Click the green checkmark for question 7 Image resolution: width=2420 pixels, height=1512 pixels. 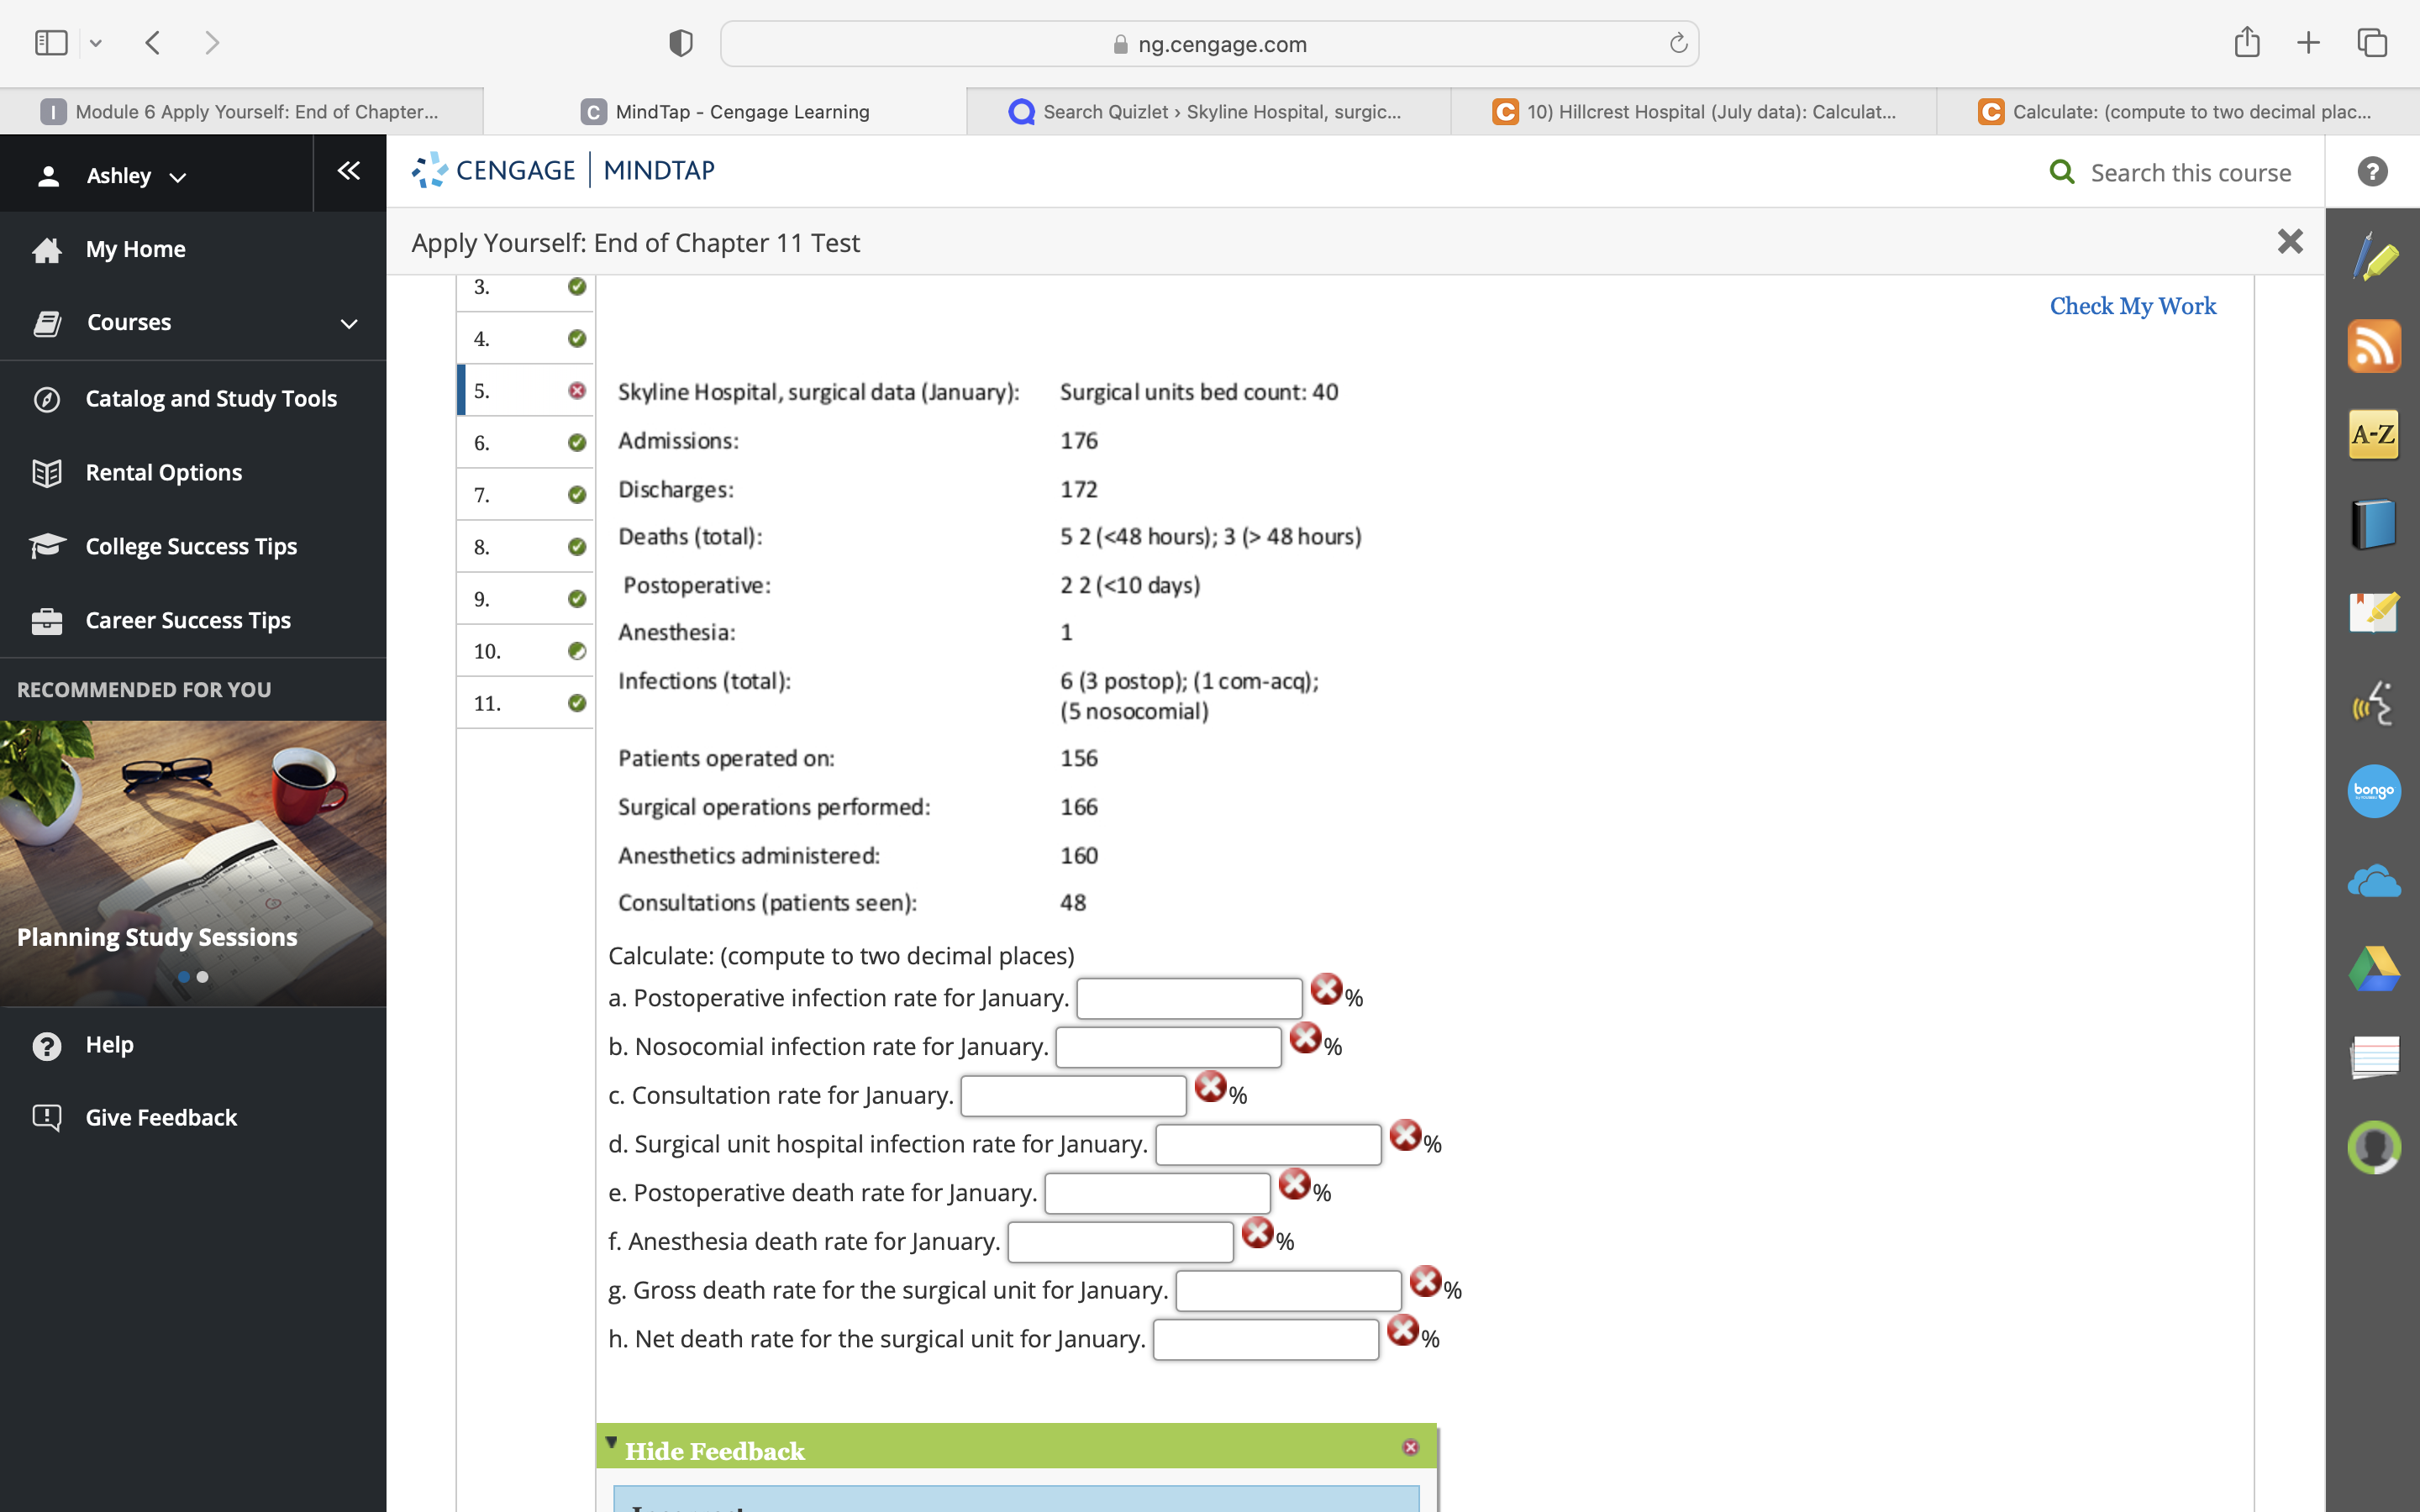click(576, 495)
